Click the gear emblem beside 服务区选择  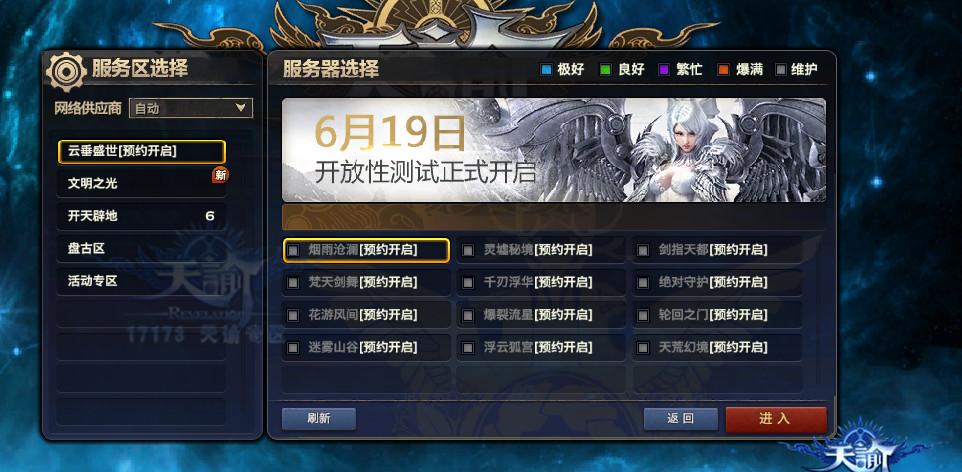(x=66, y=71)
